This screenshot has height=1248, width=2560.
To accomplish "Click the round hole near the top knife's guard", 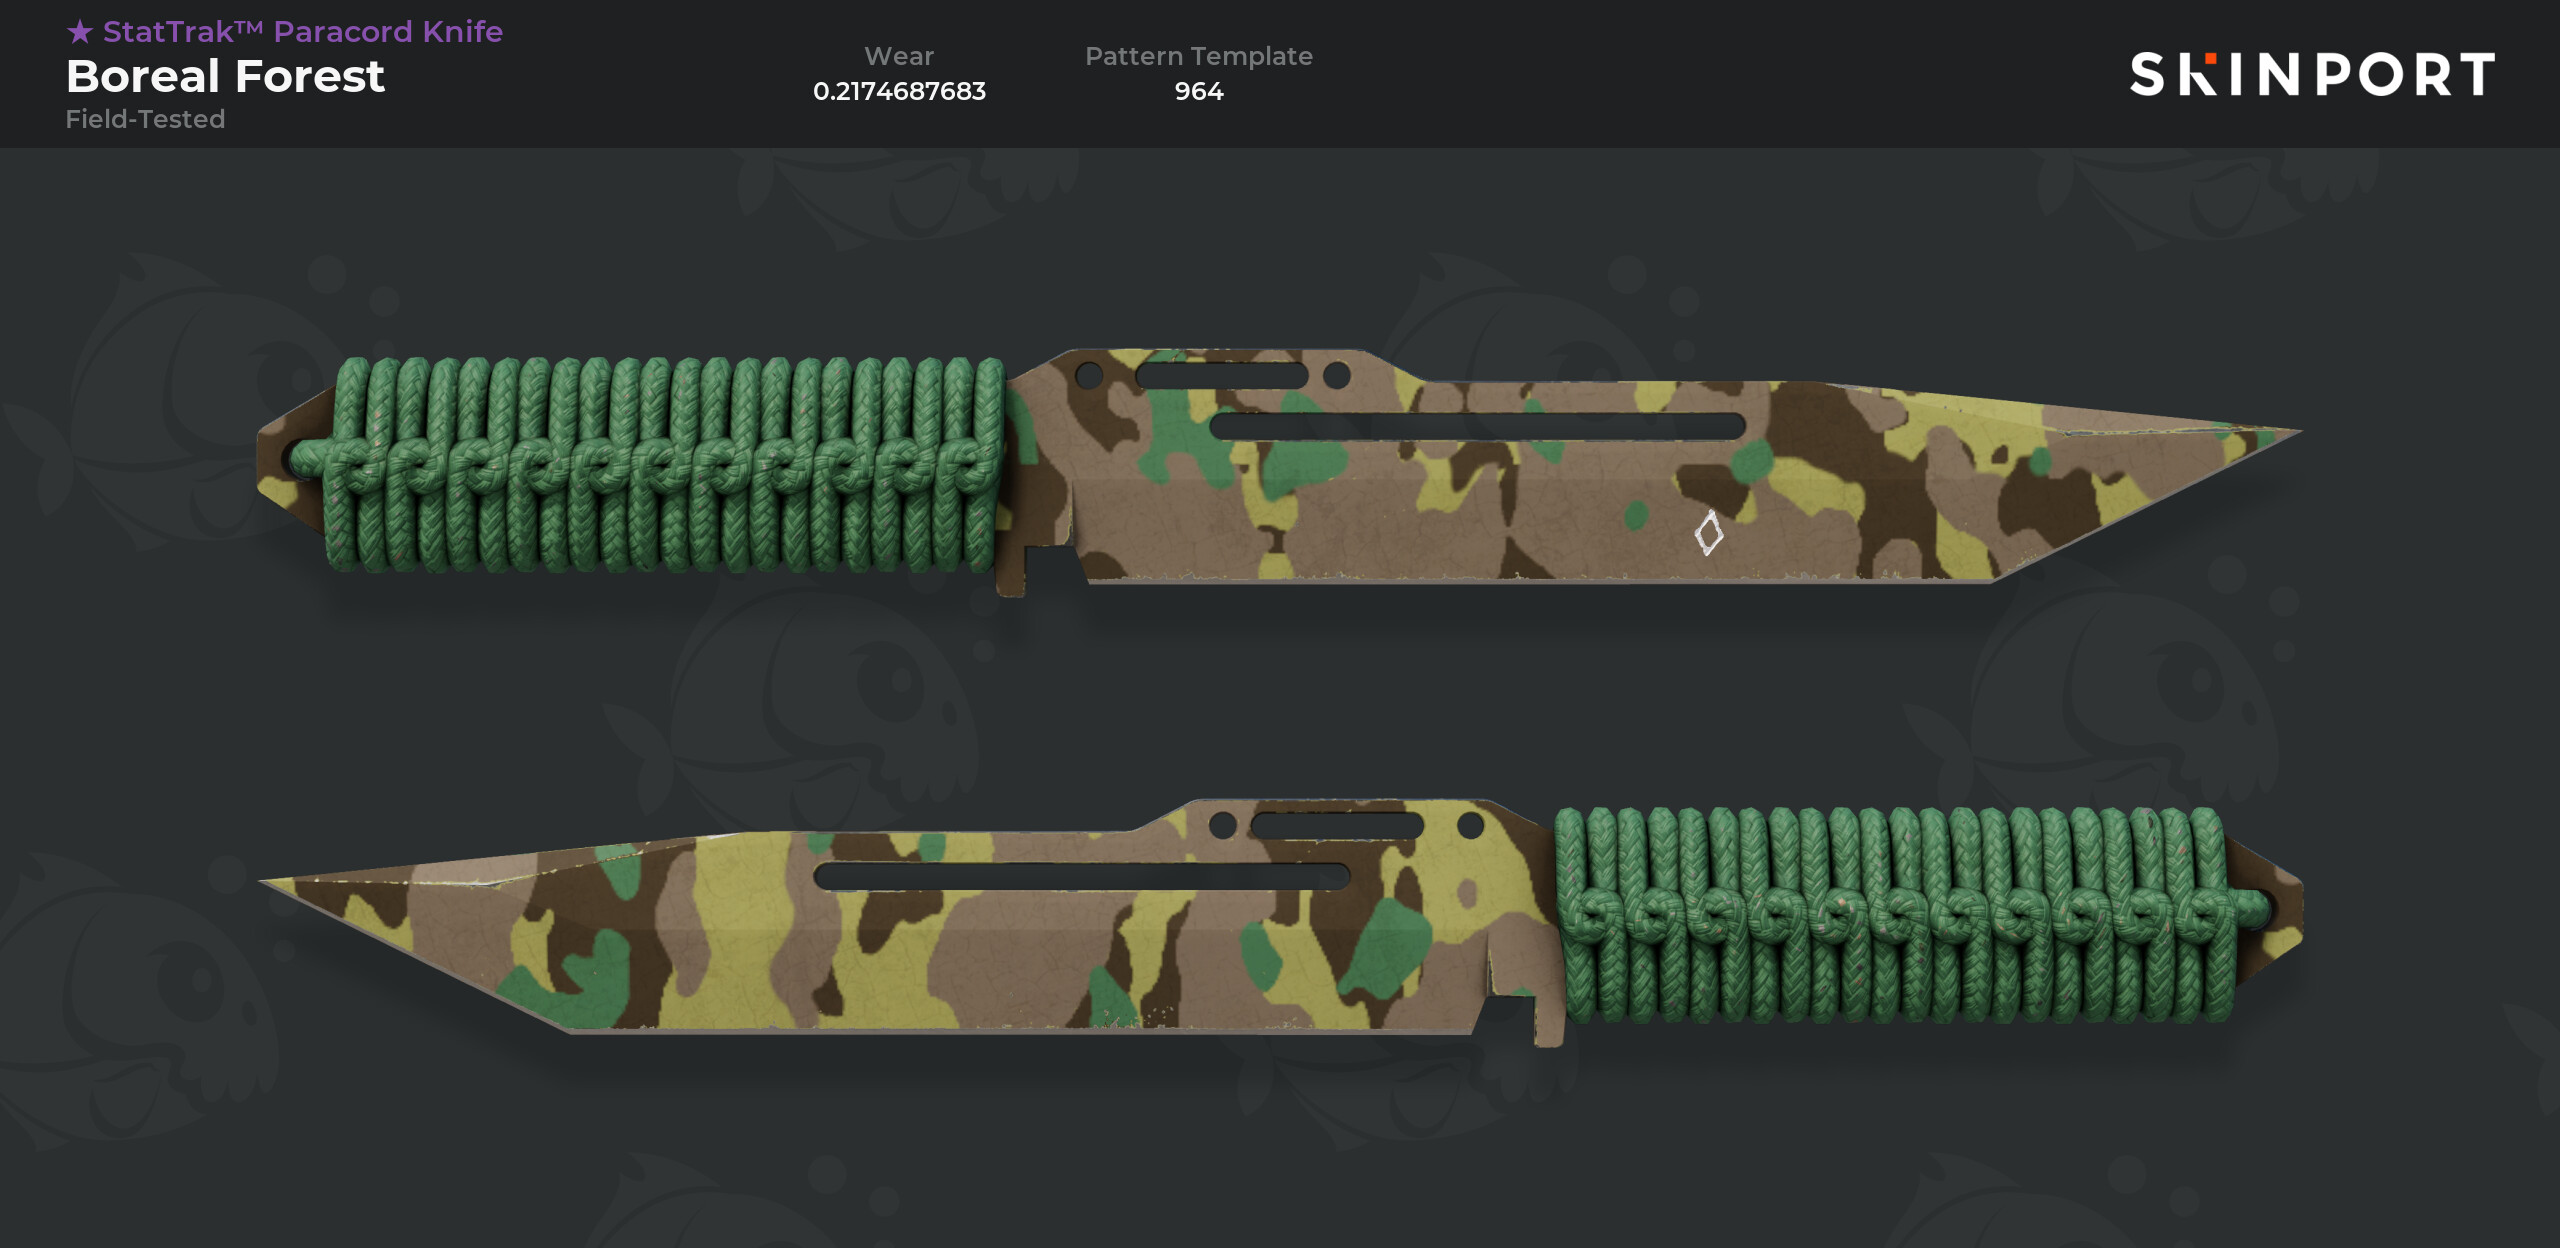I will [x=1088, y=376].
